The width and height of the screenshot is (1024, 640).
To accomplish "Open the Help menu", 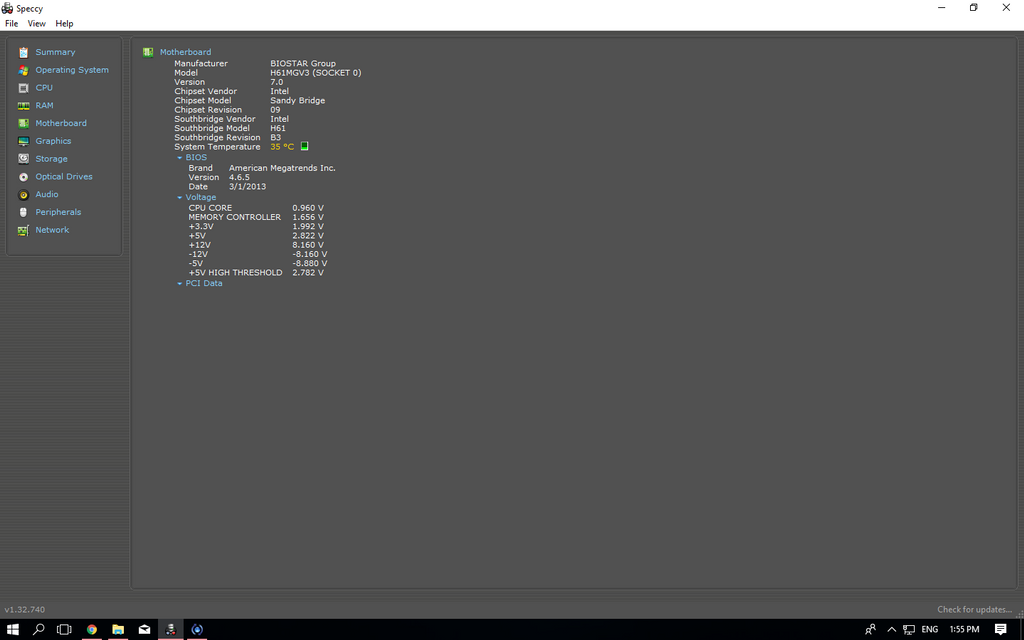I will (x=64, y=24).
